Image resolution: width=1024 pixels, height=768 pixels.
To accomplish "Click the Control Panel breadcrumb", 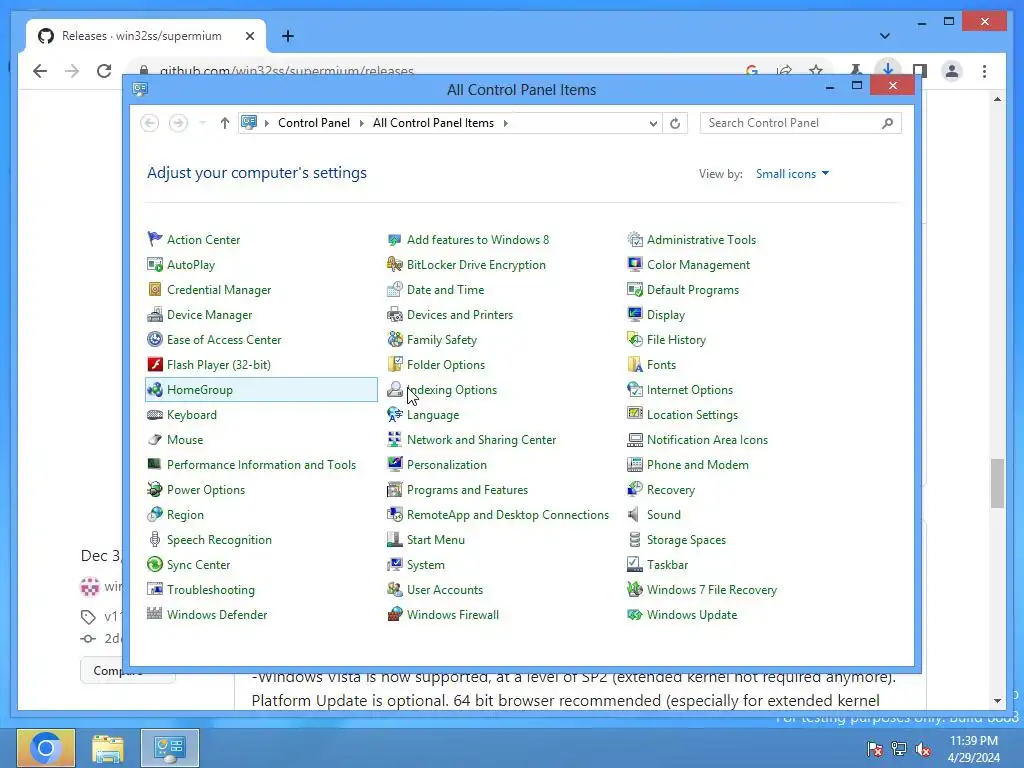I will pos(314,123).
